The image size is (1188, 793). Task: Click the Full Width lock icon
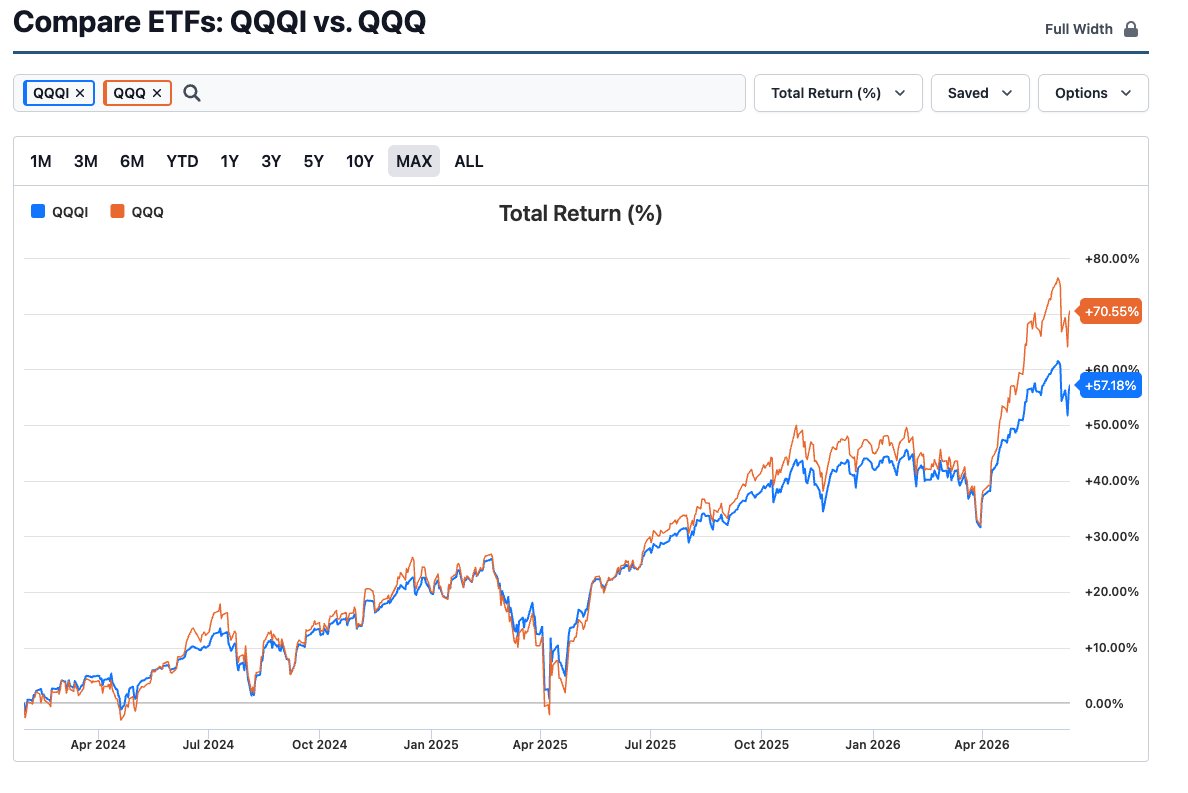click(x=1130, y=29)
